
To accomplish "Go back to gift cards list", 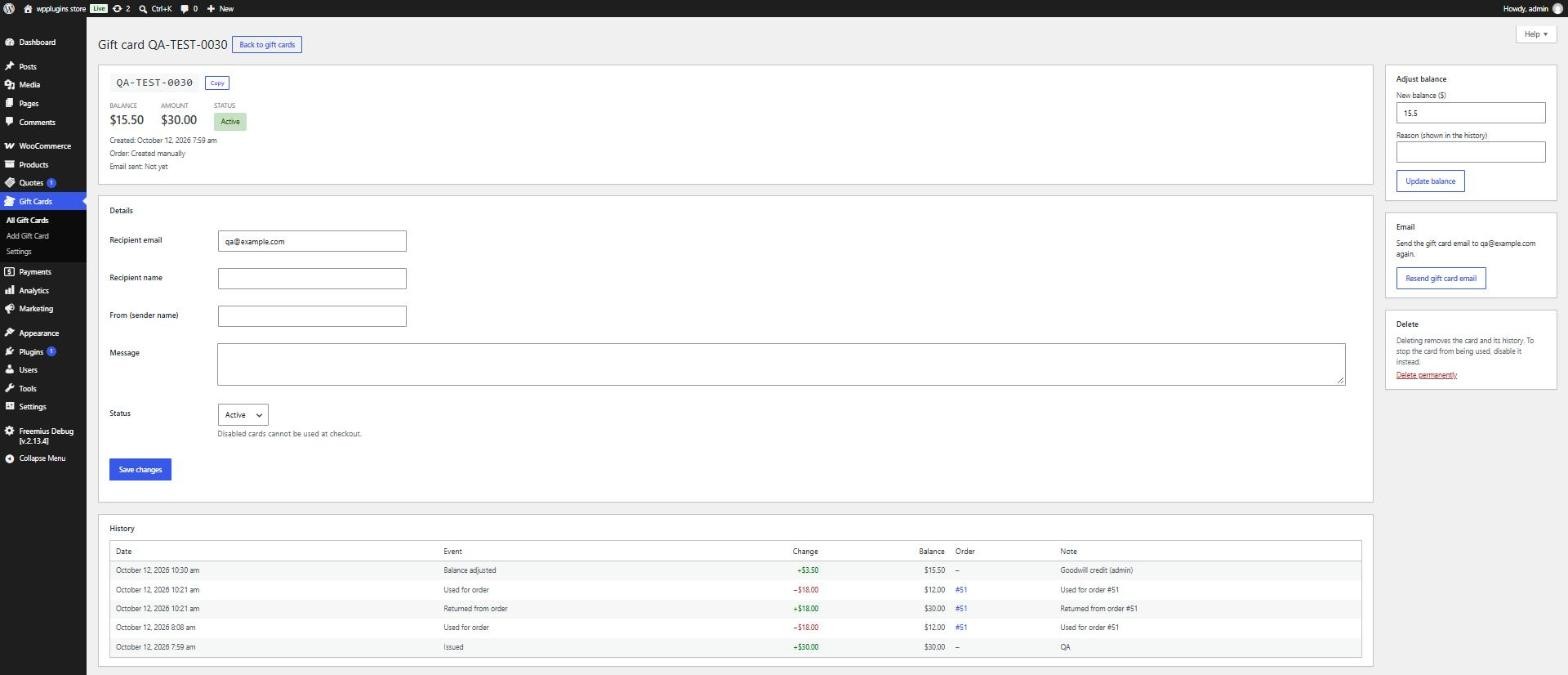I will [267, 45].
